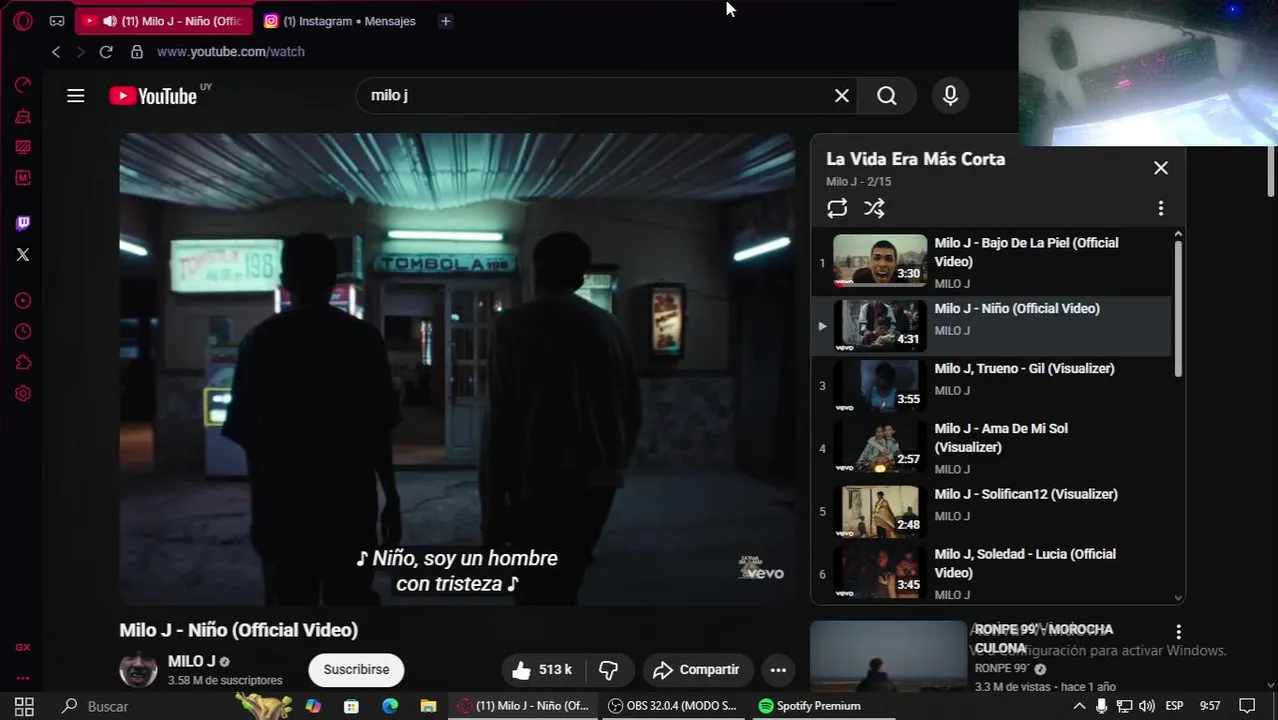
Task: Open MILO J channel avatar
Action: tap(138, 669)
